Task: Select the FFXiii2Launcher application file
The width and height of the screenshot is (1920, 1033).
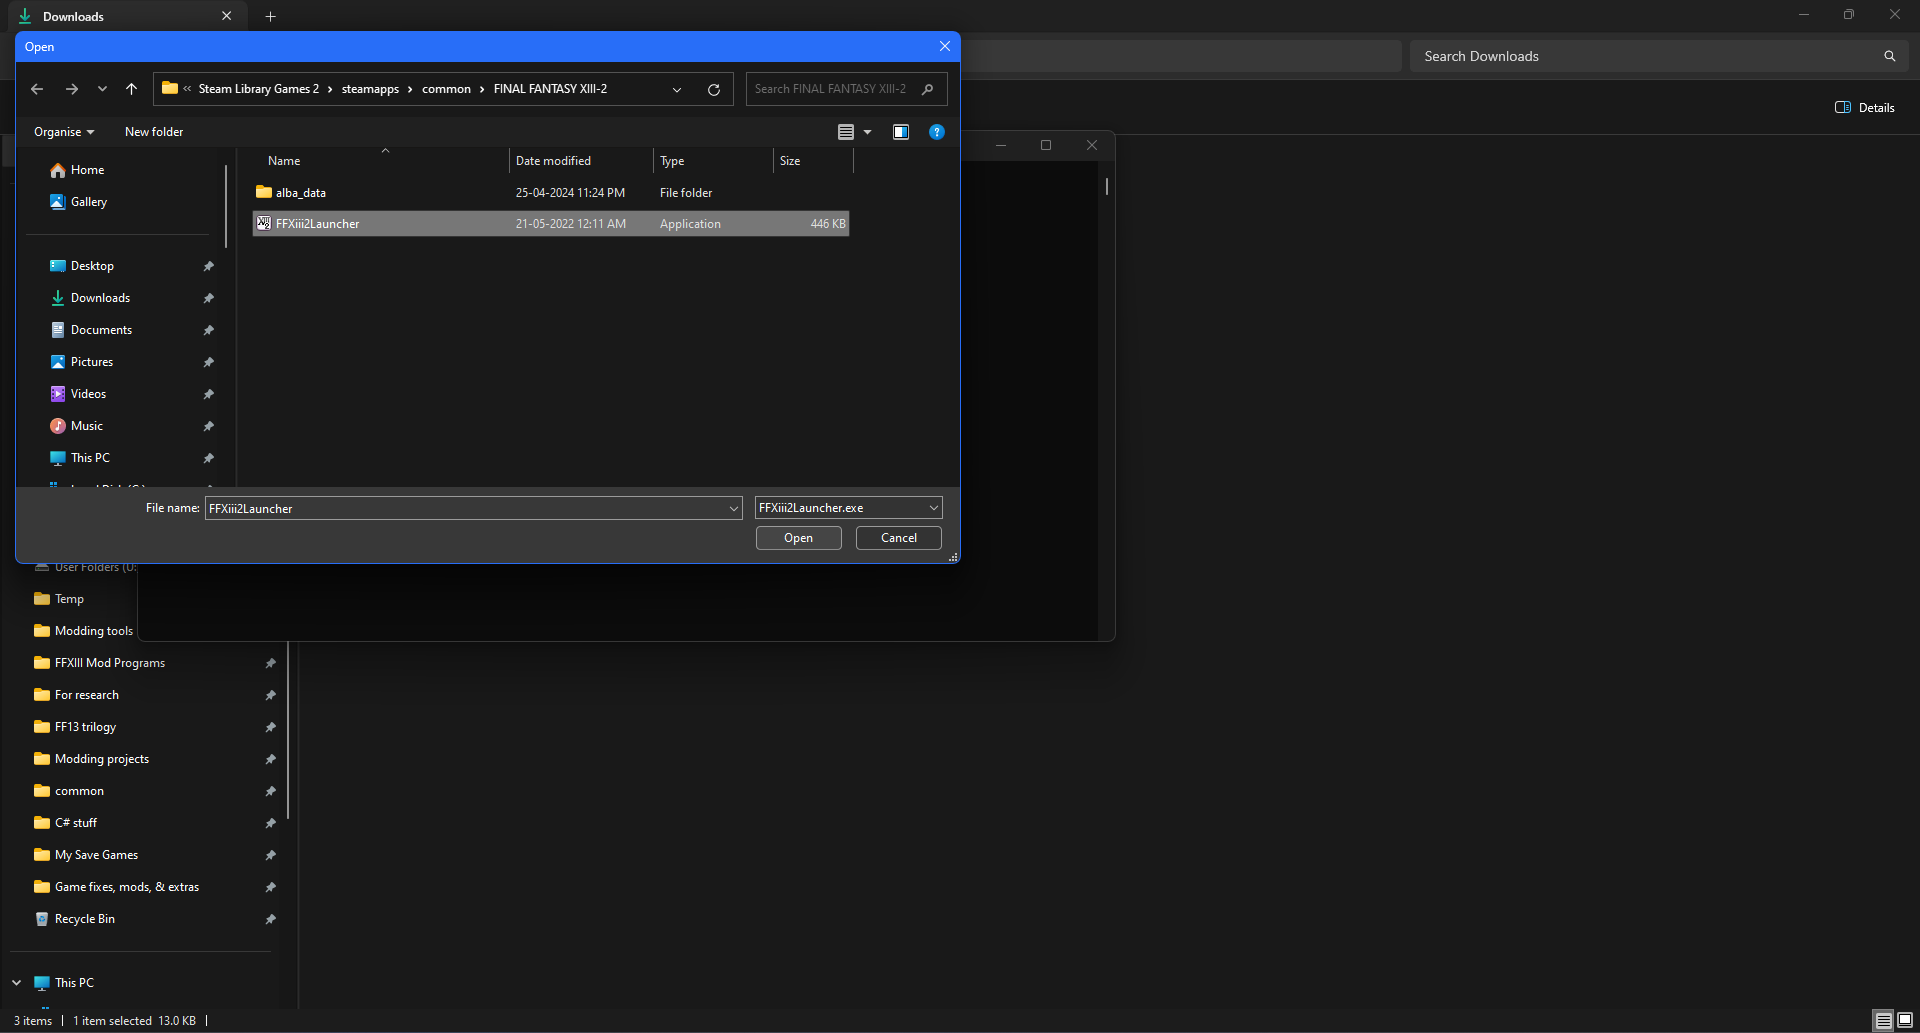Action: 551,224
